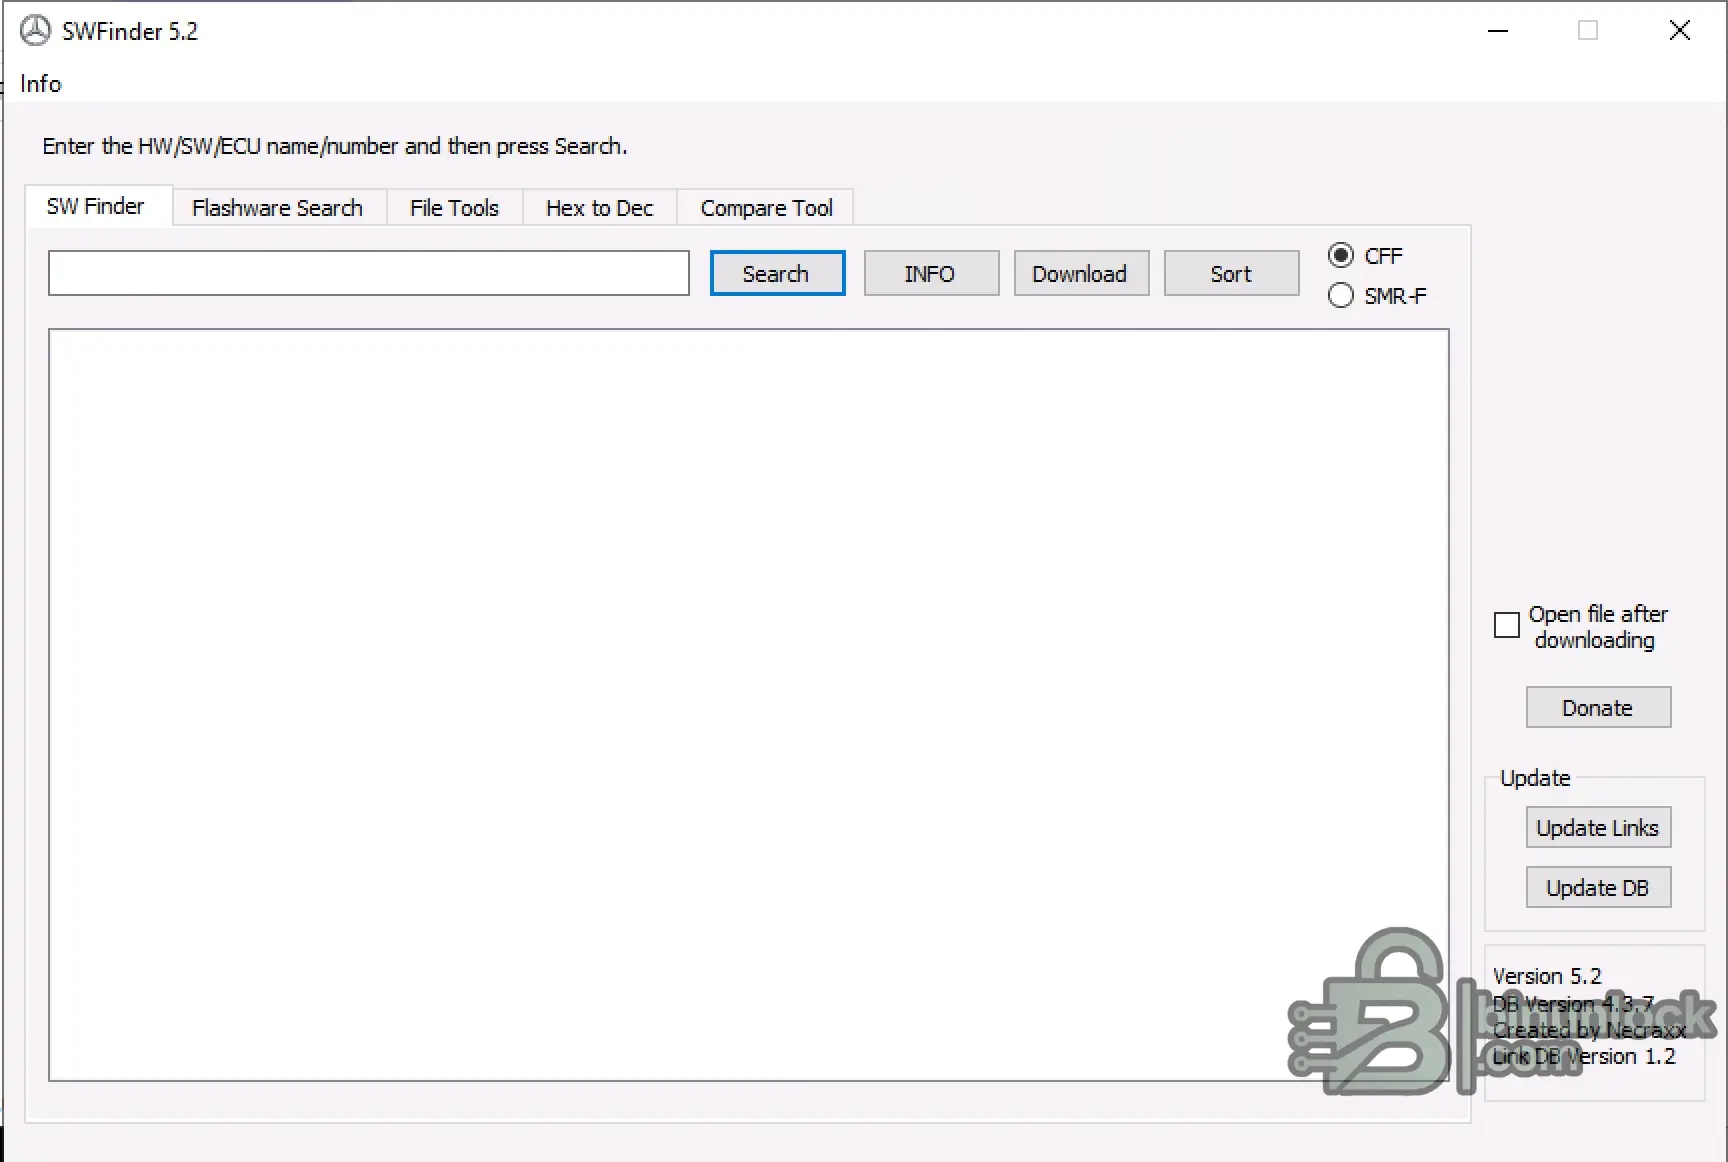Enable Open file after downloading
1728x1162 pixels.
1506,625
